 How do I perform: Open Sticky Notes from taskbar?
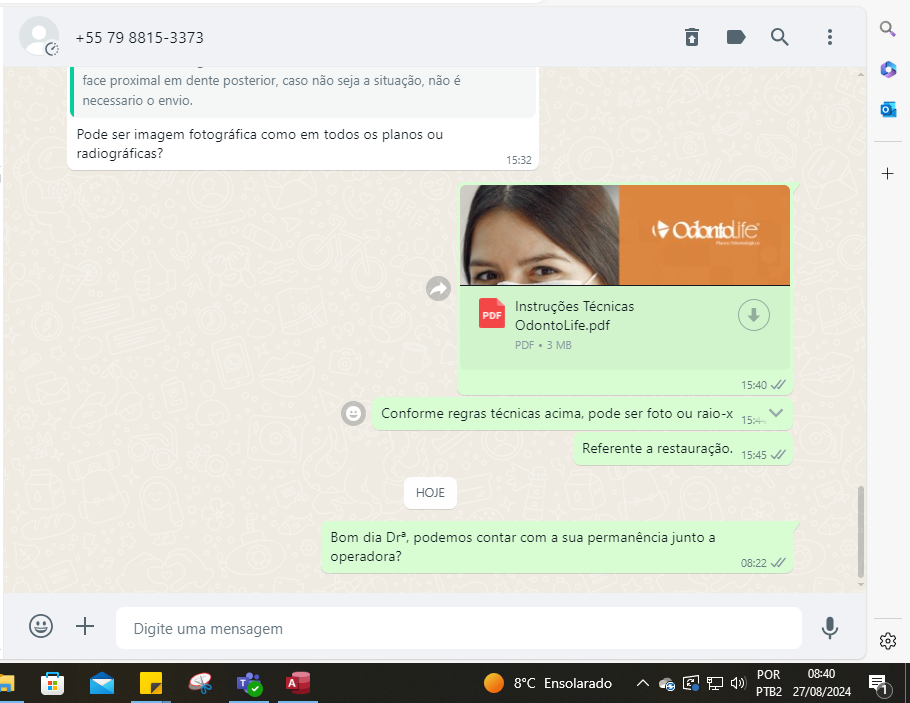click(151, 683)
